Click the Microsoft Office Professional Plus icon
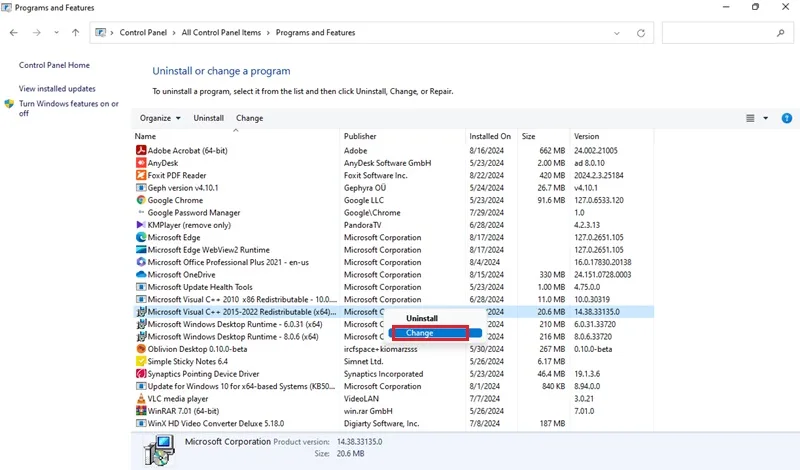This screenshot has width=800, height=470. pos(141,262)
